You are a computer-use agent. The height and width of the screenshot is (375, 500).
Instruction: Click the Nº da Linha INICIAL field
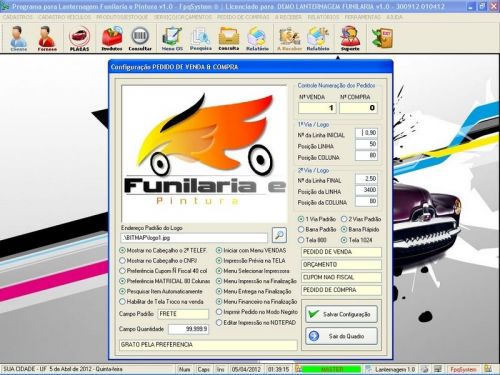(x=366, y=133)
